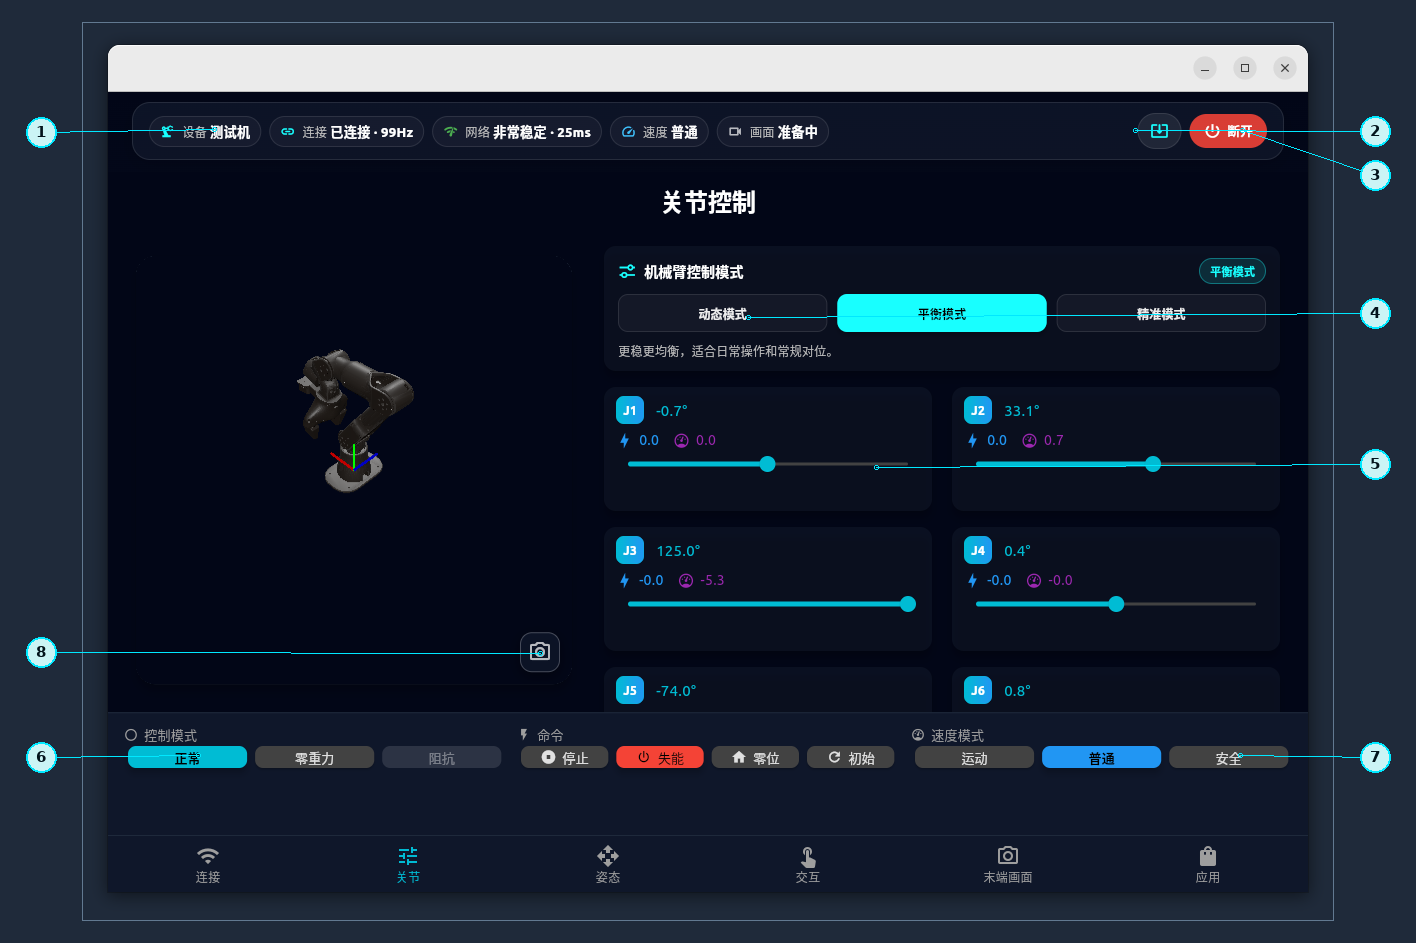Open the 连接 tab with wifi icon

coord(208,865)
